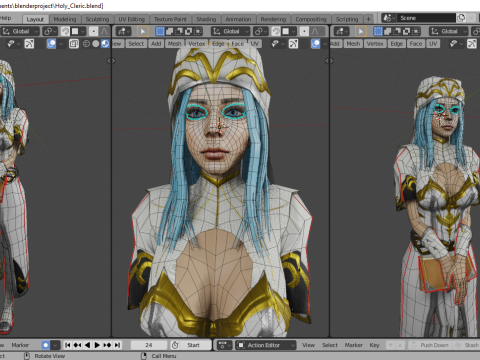The height and width of the screenshot is (360, 480).
Task: Switch to the Sculpting workspace tab
Action: click(97, 19)
